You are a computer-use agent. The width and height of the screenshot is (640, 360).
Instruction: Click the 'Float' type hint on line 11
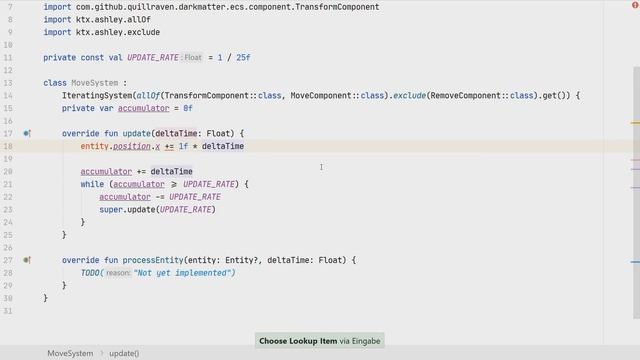(x=193, y=58)
